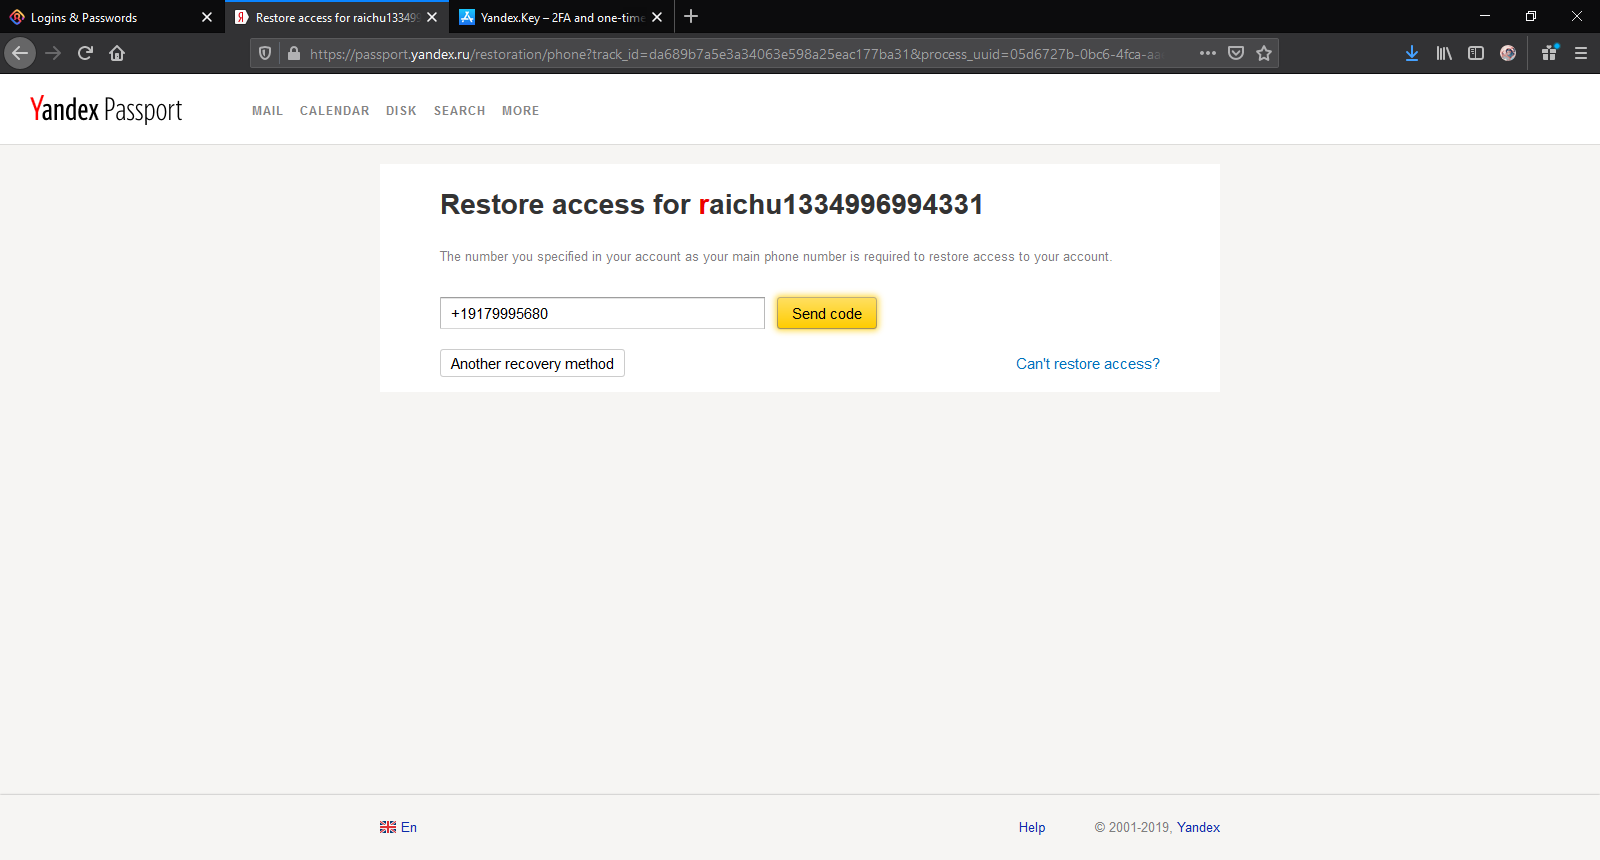Open the Help link in footer
Screen dimensions: 1600x860
[1032, 827]
